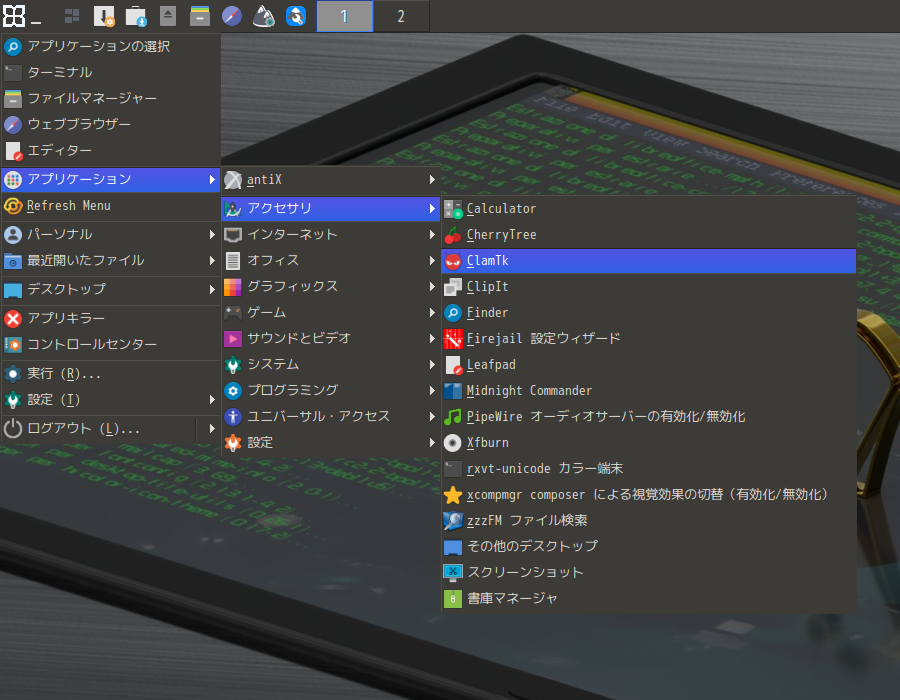900x700 pixels.
Task: Click 実行 (R)... run command
Action: 111,374
